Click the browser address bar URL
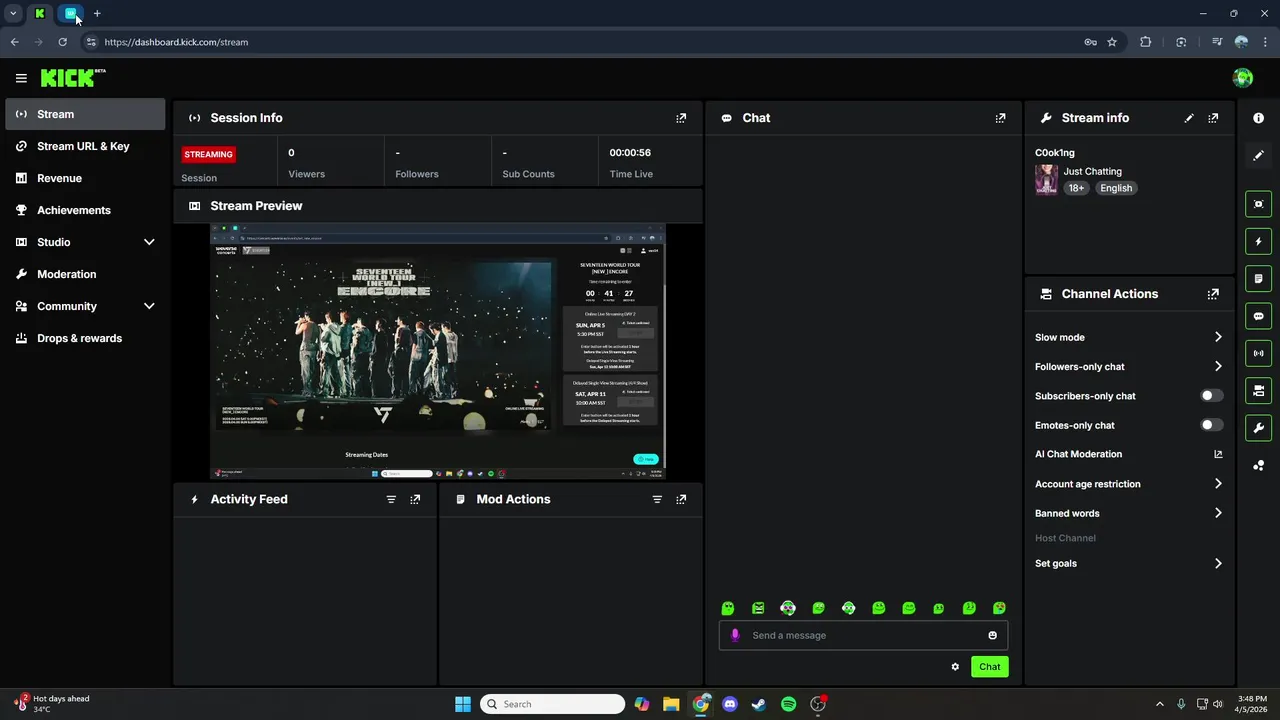Viewport: 1280px width, 720px height. tap(176, 42)
